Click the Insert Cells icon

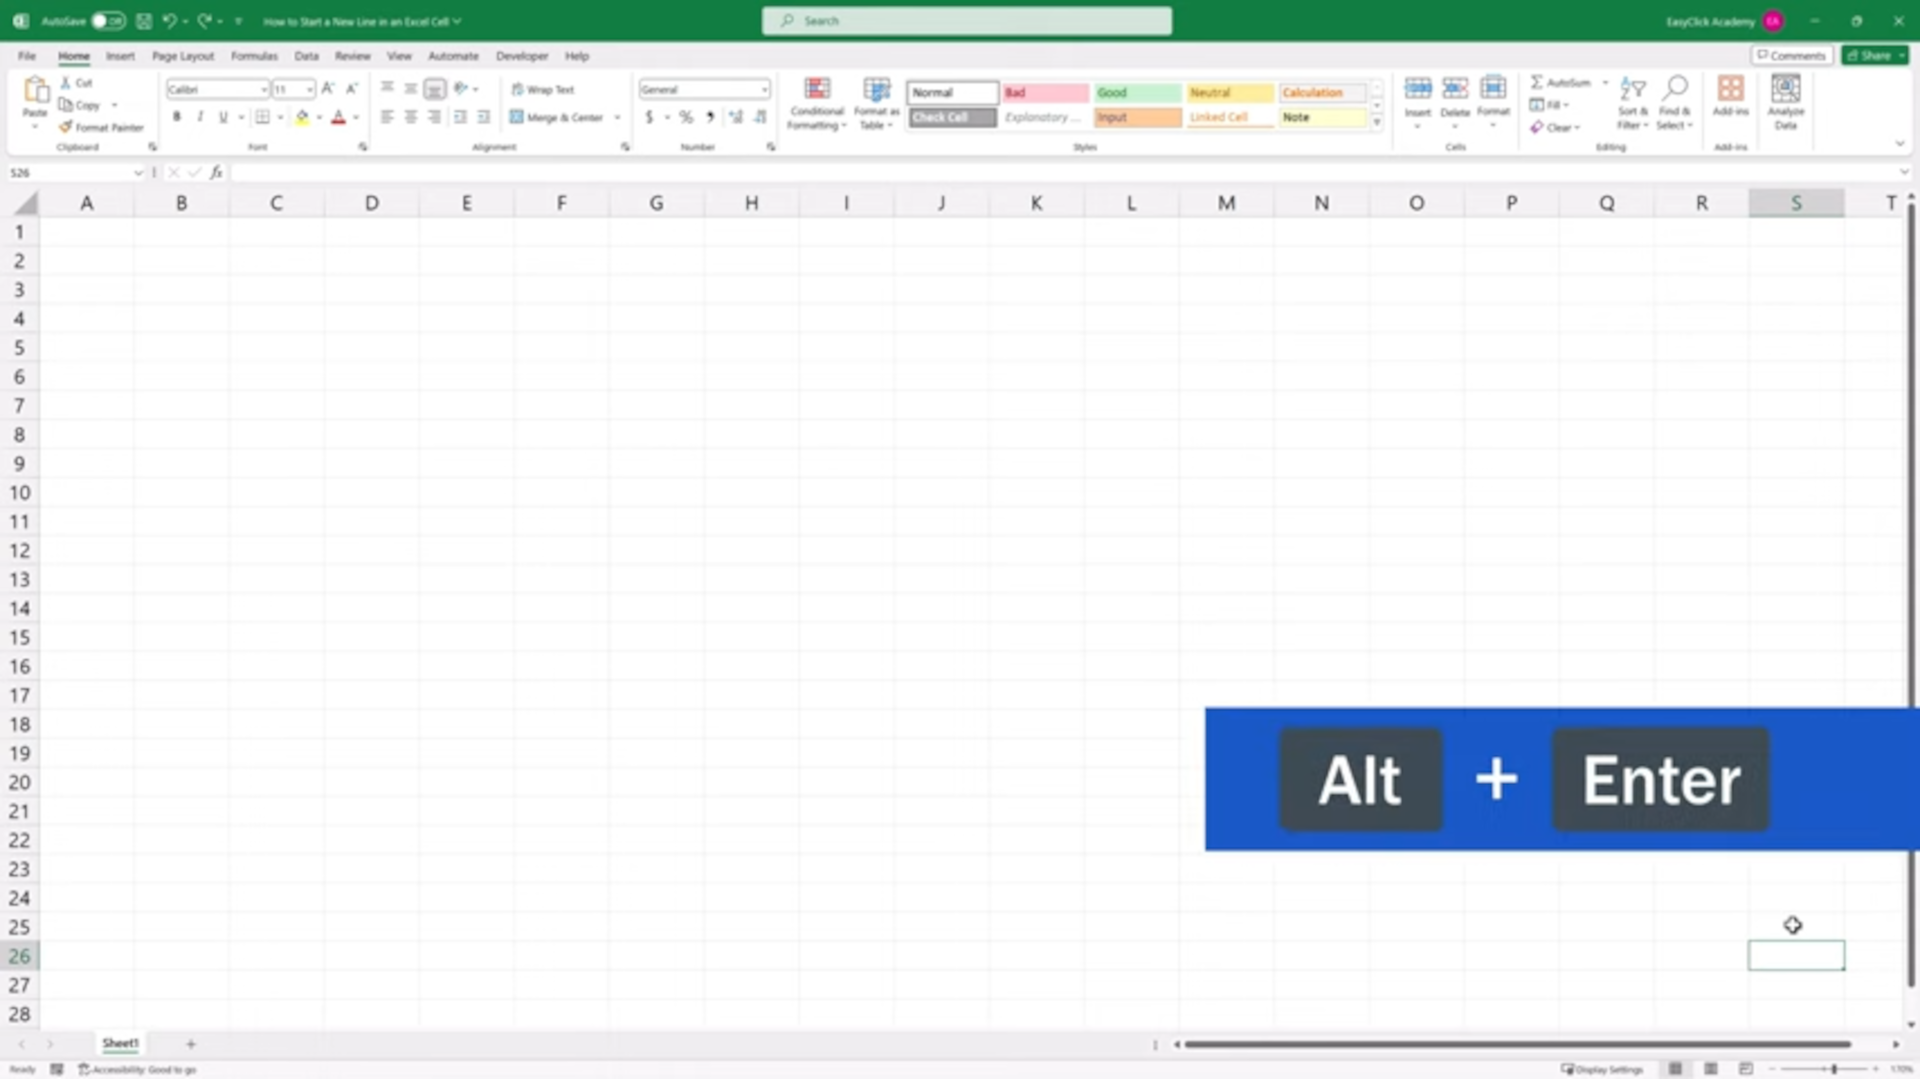[x=1418, y=88]
